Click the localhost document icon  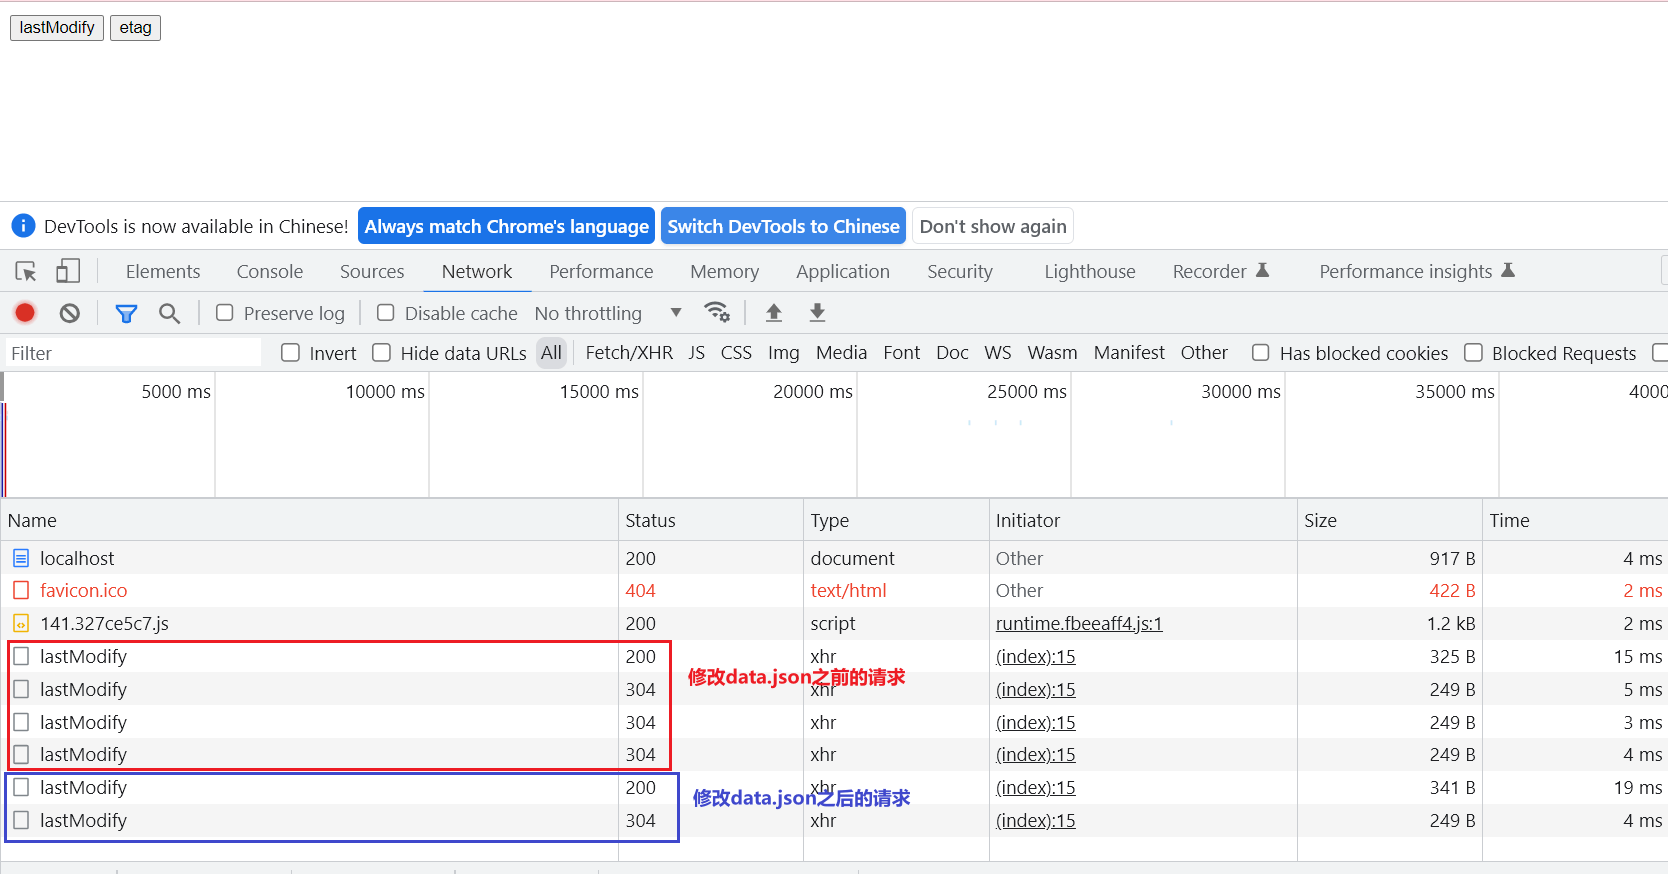pyautogui.click(x=21, y=558)
